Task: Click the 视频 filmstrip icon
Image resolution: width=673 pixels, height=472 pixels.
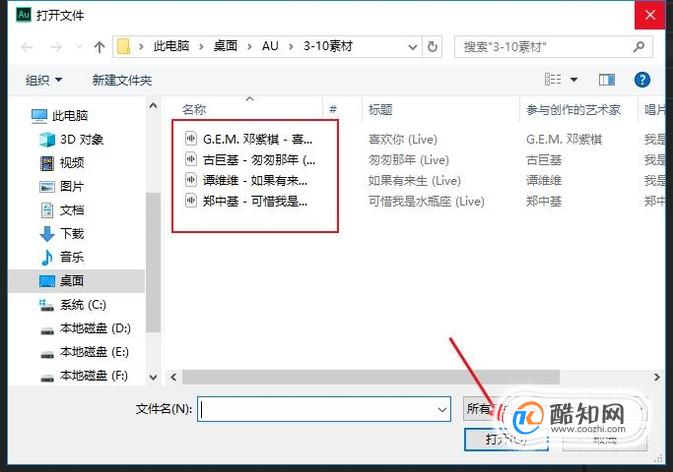Action: [x=47, y=163]
